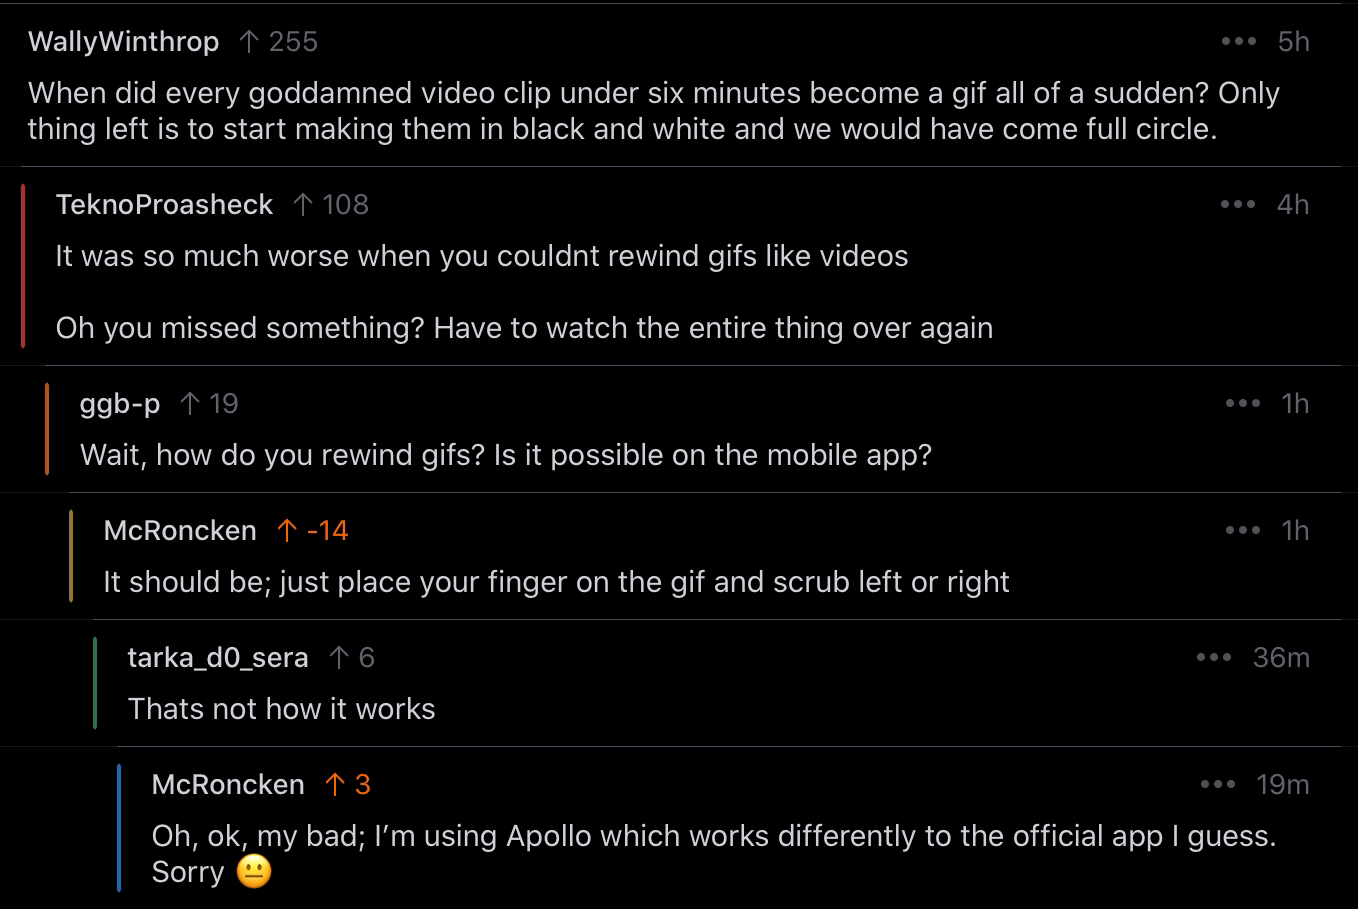
Task: Open TeknoProasheck's user profile
Action: (164, 205)
